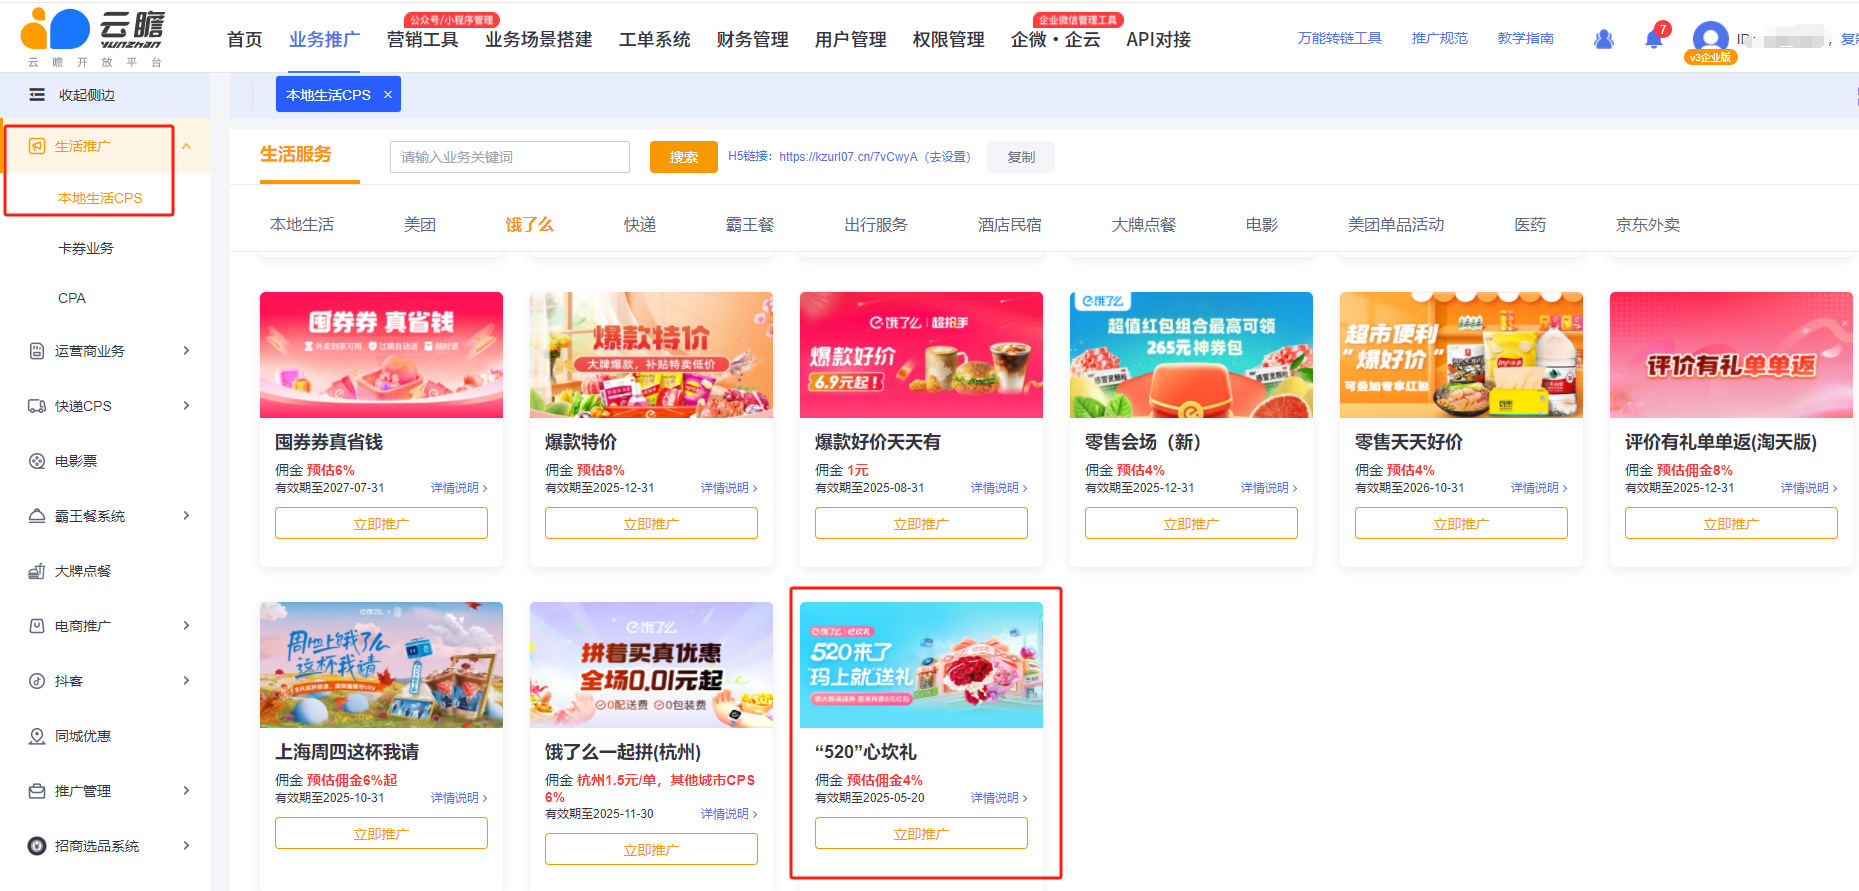The image size is (1859, 891).
Task: Open the 权限管理 top menu
Action: (x=948, y=40)
